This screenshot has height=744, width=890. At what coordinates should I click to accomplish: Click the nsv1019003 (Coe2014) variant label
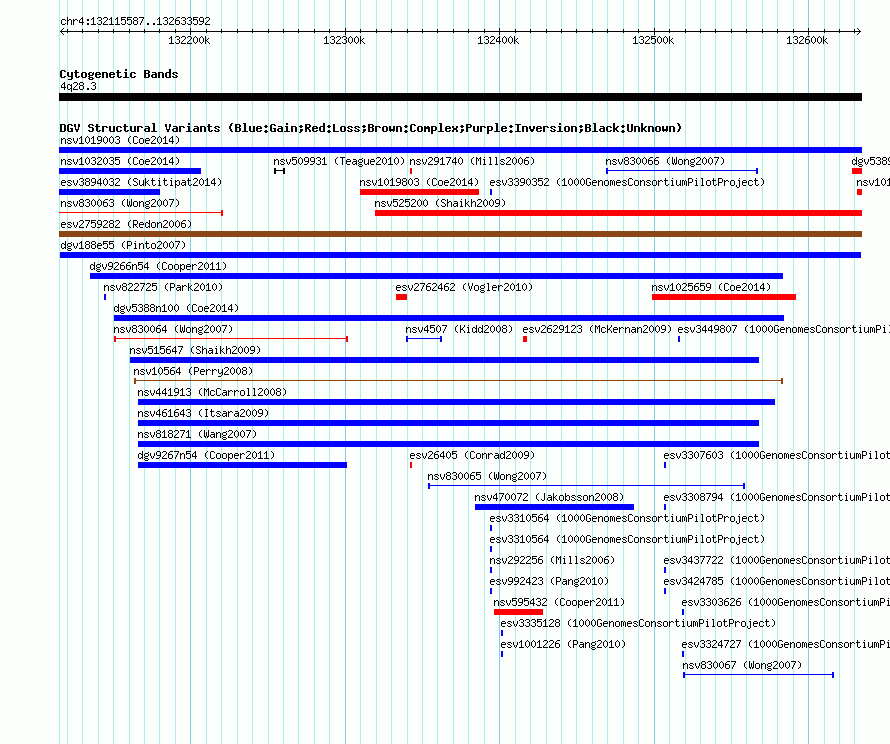point(120,140)
